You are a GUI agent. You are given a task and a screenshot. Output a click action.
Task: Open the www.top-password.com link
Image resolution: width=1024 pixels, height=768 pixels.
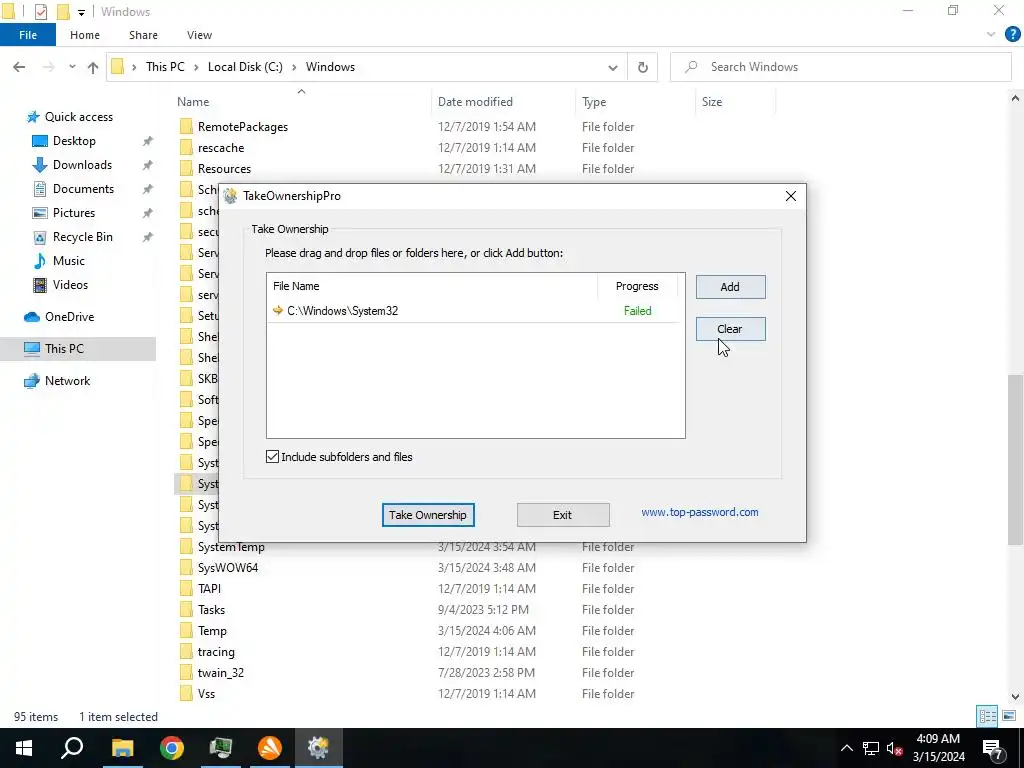point(699,512)
